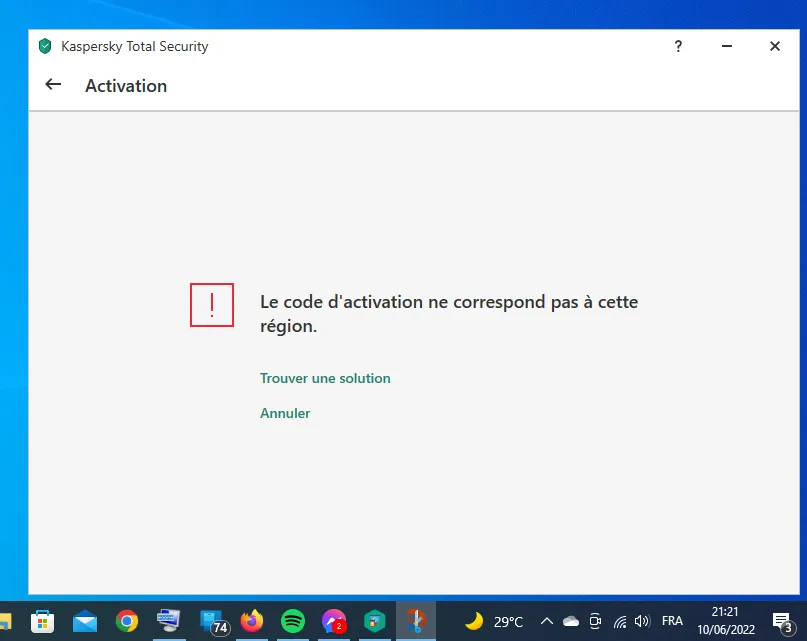Open the volume speaker tray icon

642,621
